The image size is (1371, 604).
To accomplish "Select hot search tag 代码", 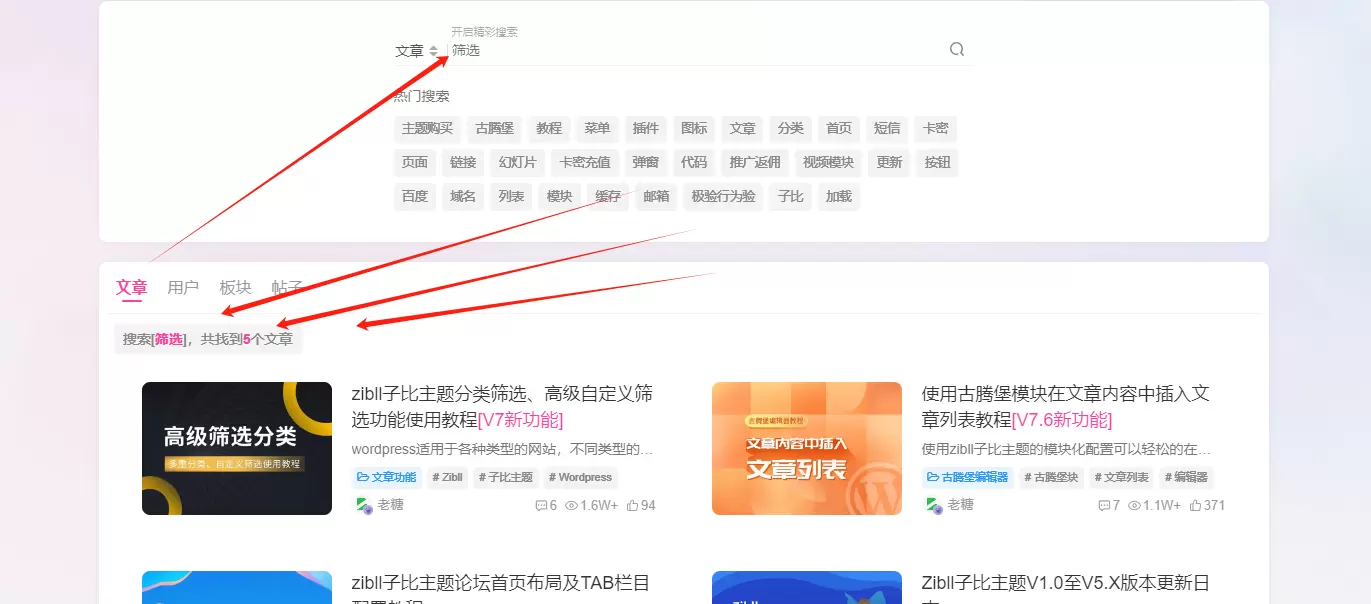I will pyautogui.click(x=694, y=163).
